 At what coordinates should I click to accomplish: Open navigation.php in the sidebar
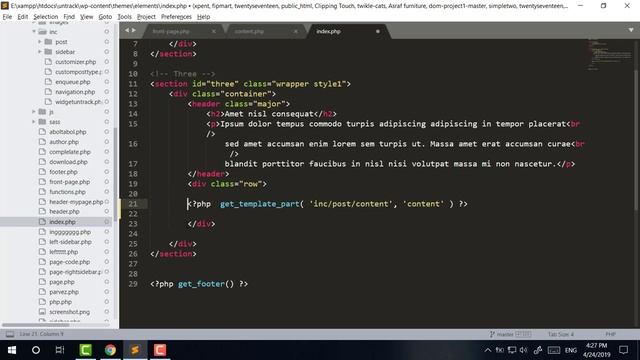pyautogui.click(x=75, y=92)
